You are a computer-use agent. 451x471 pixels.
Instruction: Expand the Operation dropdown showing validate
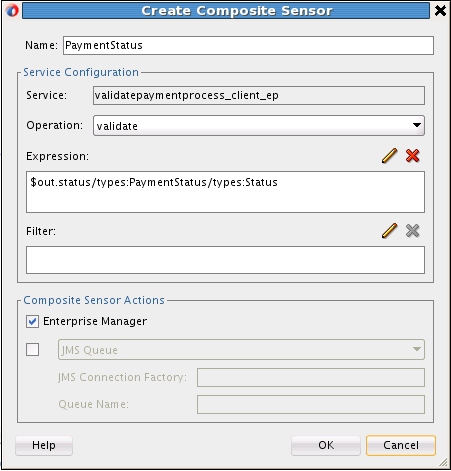pyautogui.click(x=259, y=126)
